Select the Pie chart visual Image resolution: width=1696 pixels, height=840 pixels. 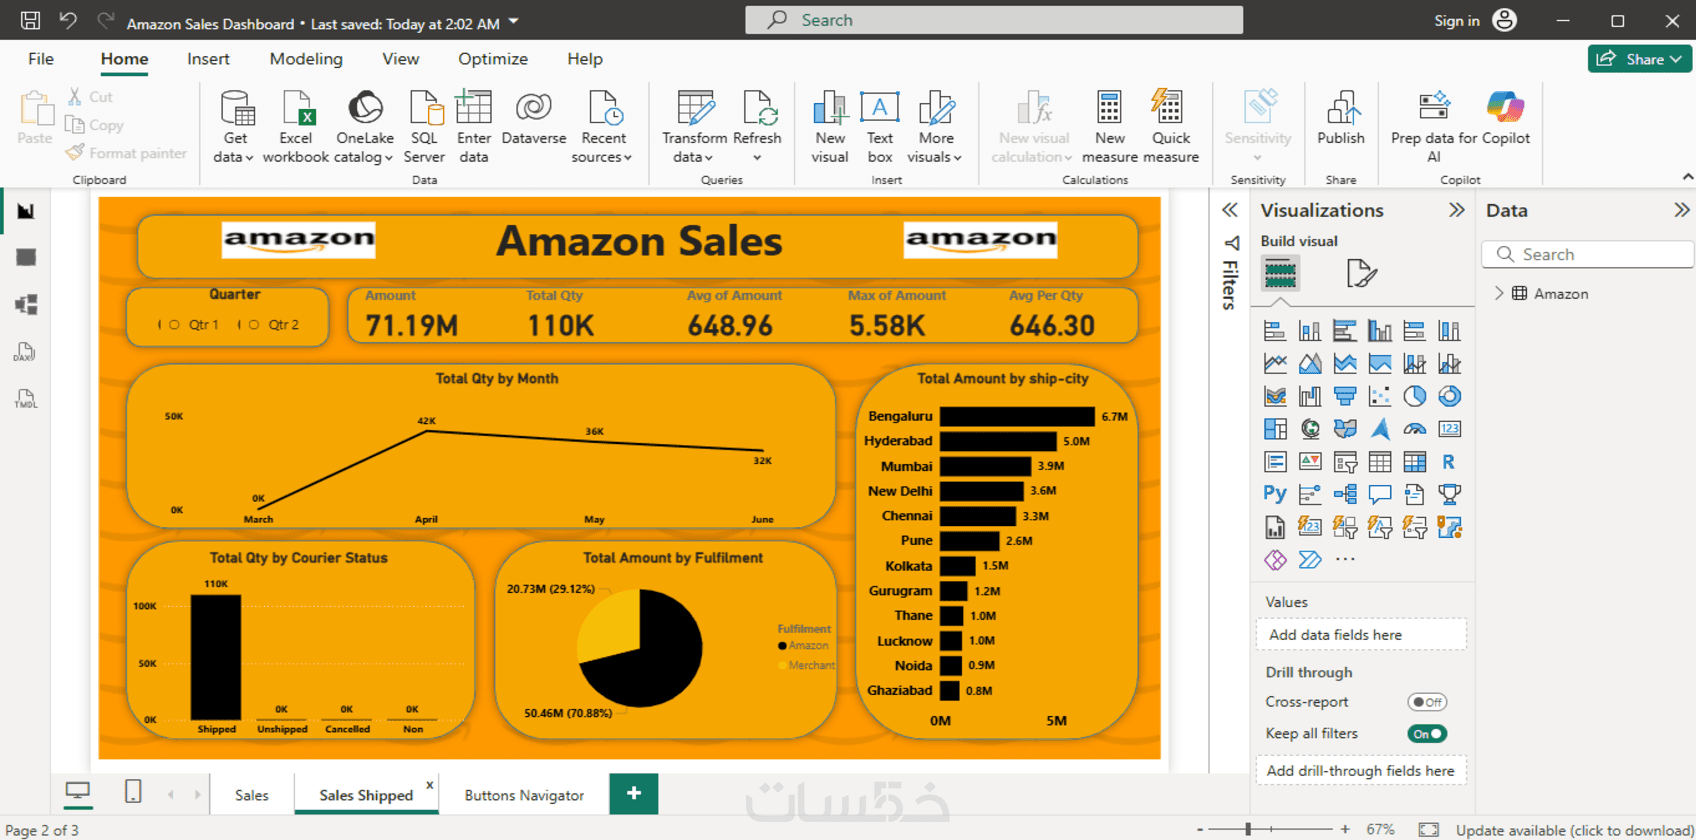1414,396
